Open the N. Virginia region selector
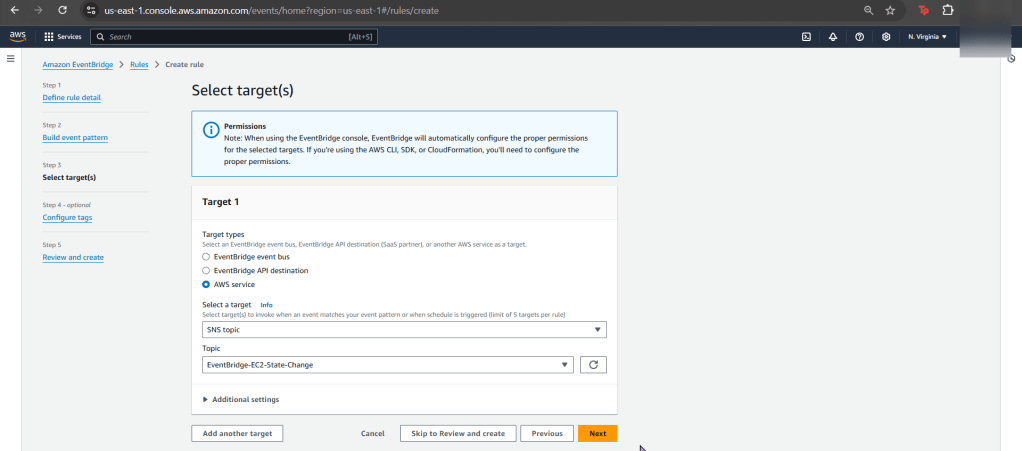The height and width of the screenshot is (451, 1022). 927,36
